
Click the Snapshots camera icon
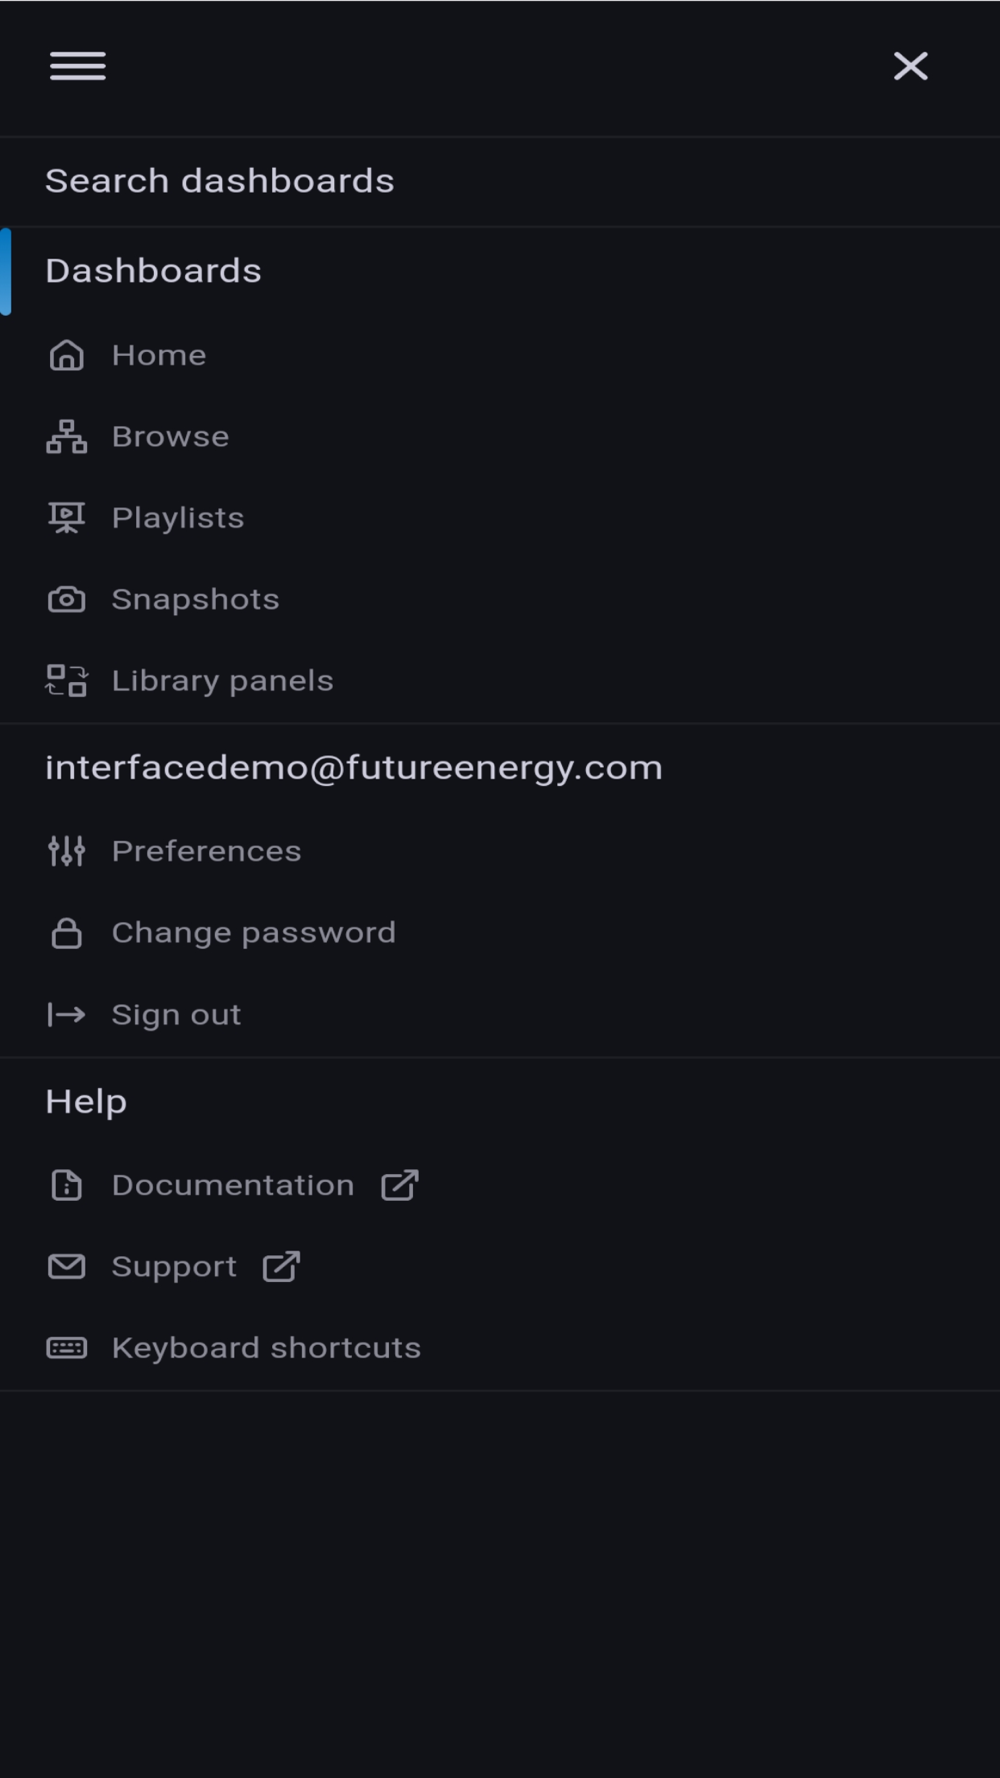[67, 599]
